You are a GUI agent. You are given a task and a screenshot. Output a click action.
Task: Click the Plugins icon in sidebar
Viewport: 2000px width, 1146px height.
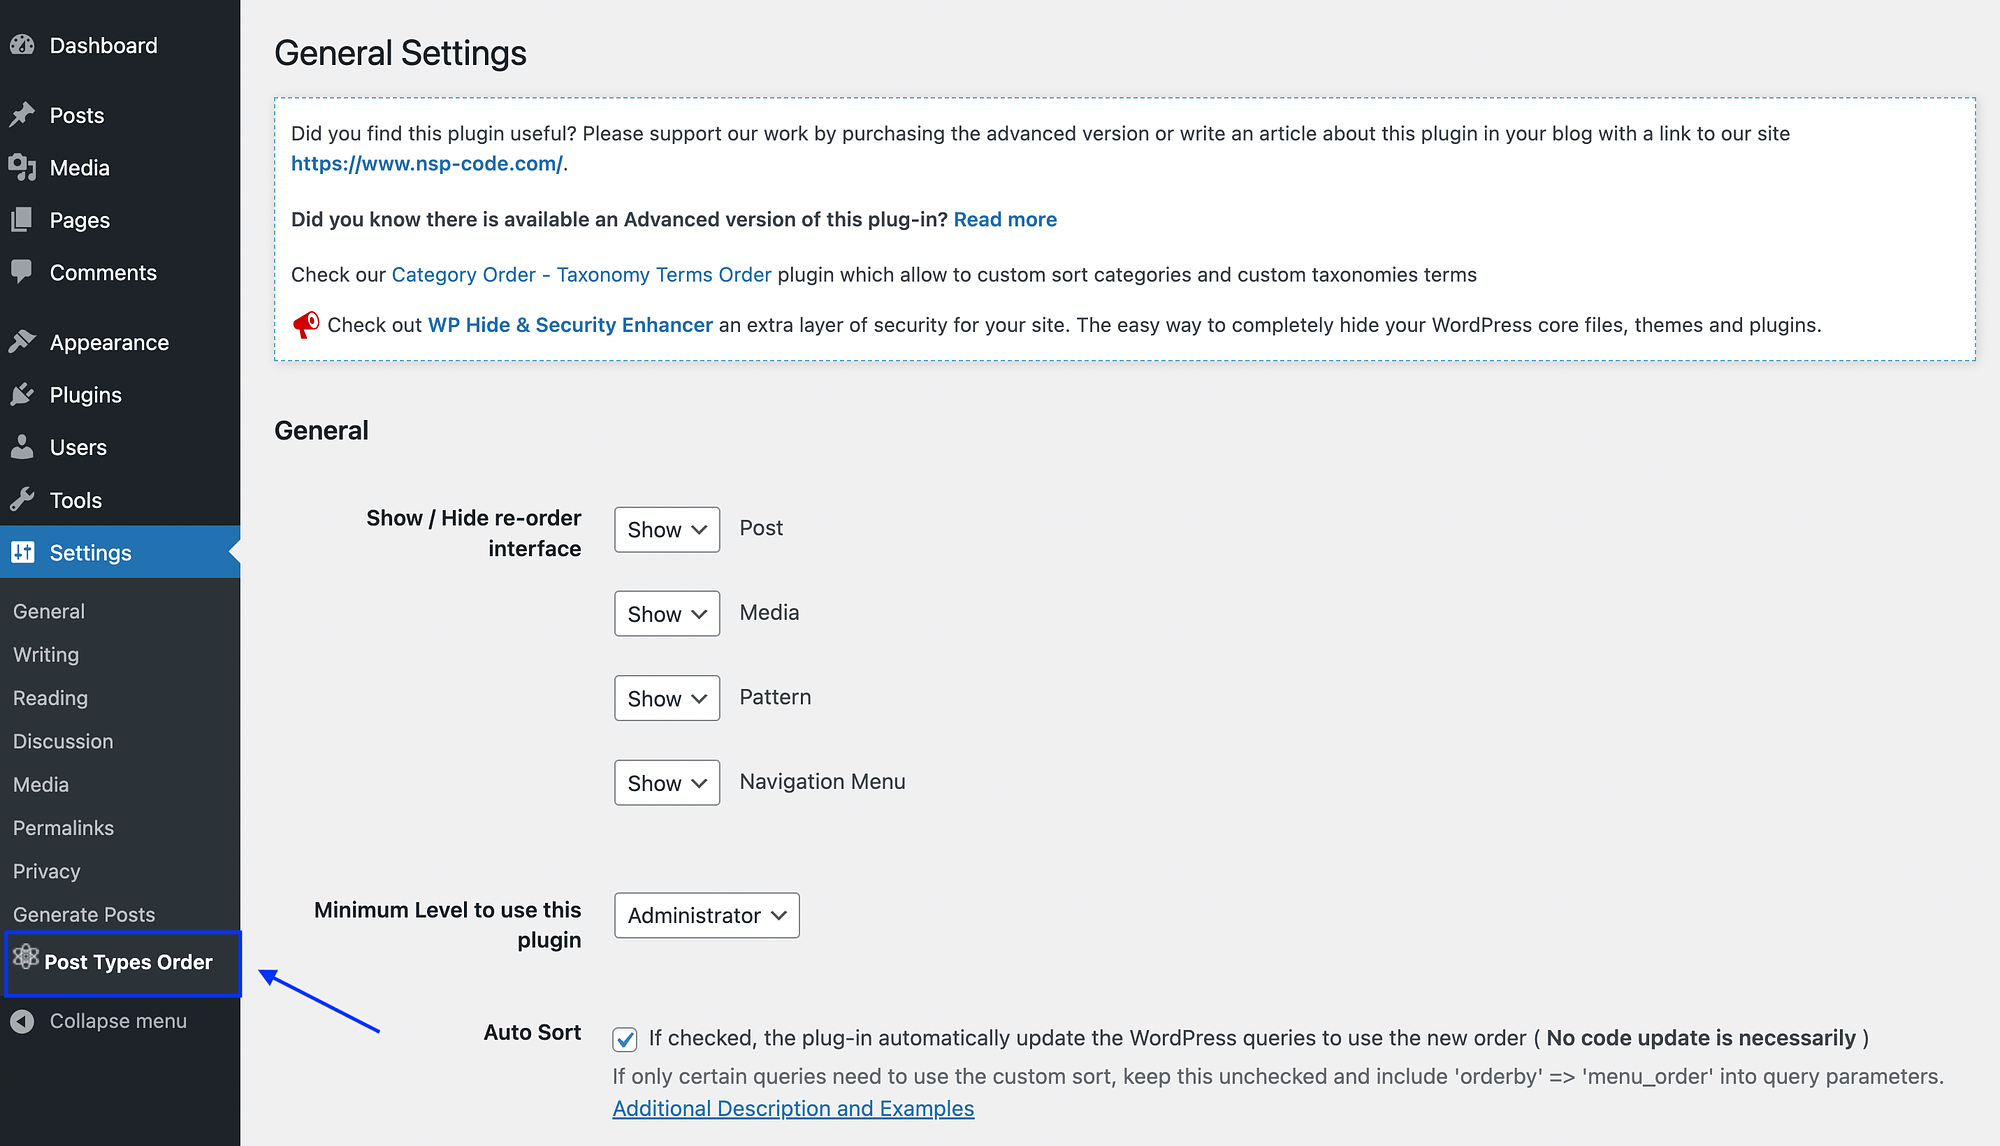click(x=22, y=394)
